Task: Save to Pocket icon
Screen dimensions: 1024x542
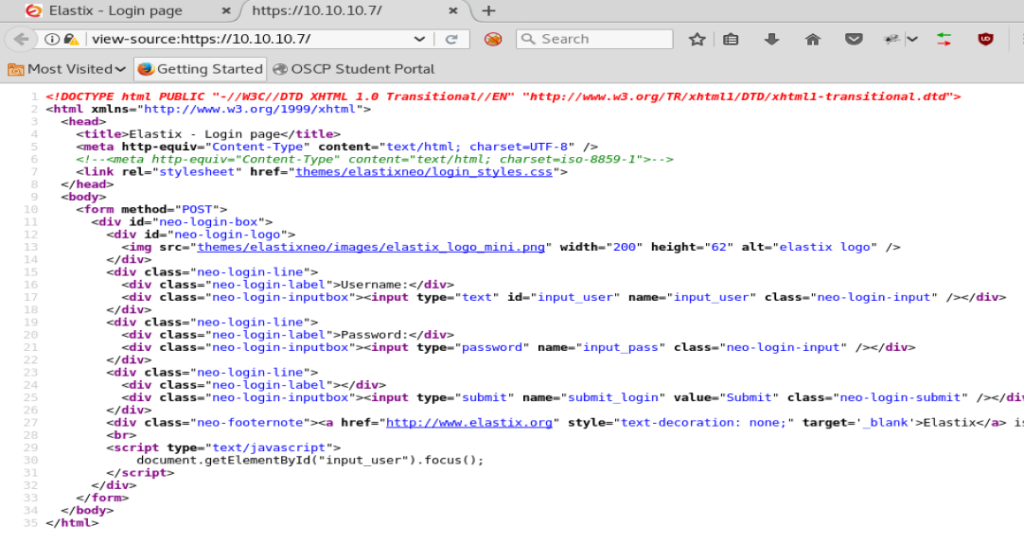Action: [854, 39]
